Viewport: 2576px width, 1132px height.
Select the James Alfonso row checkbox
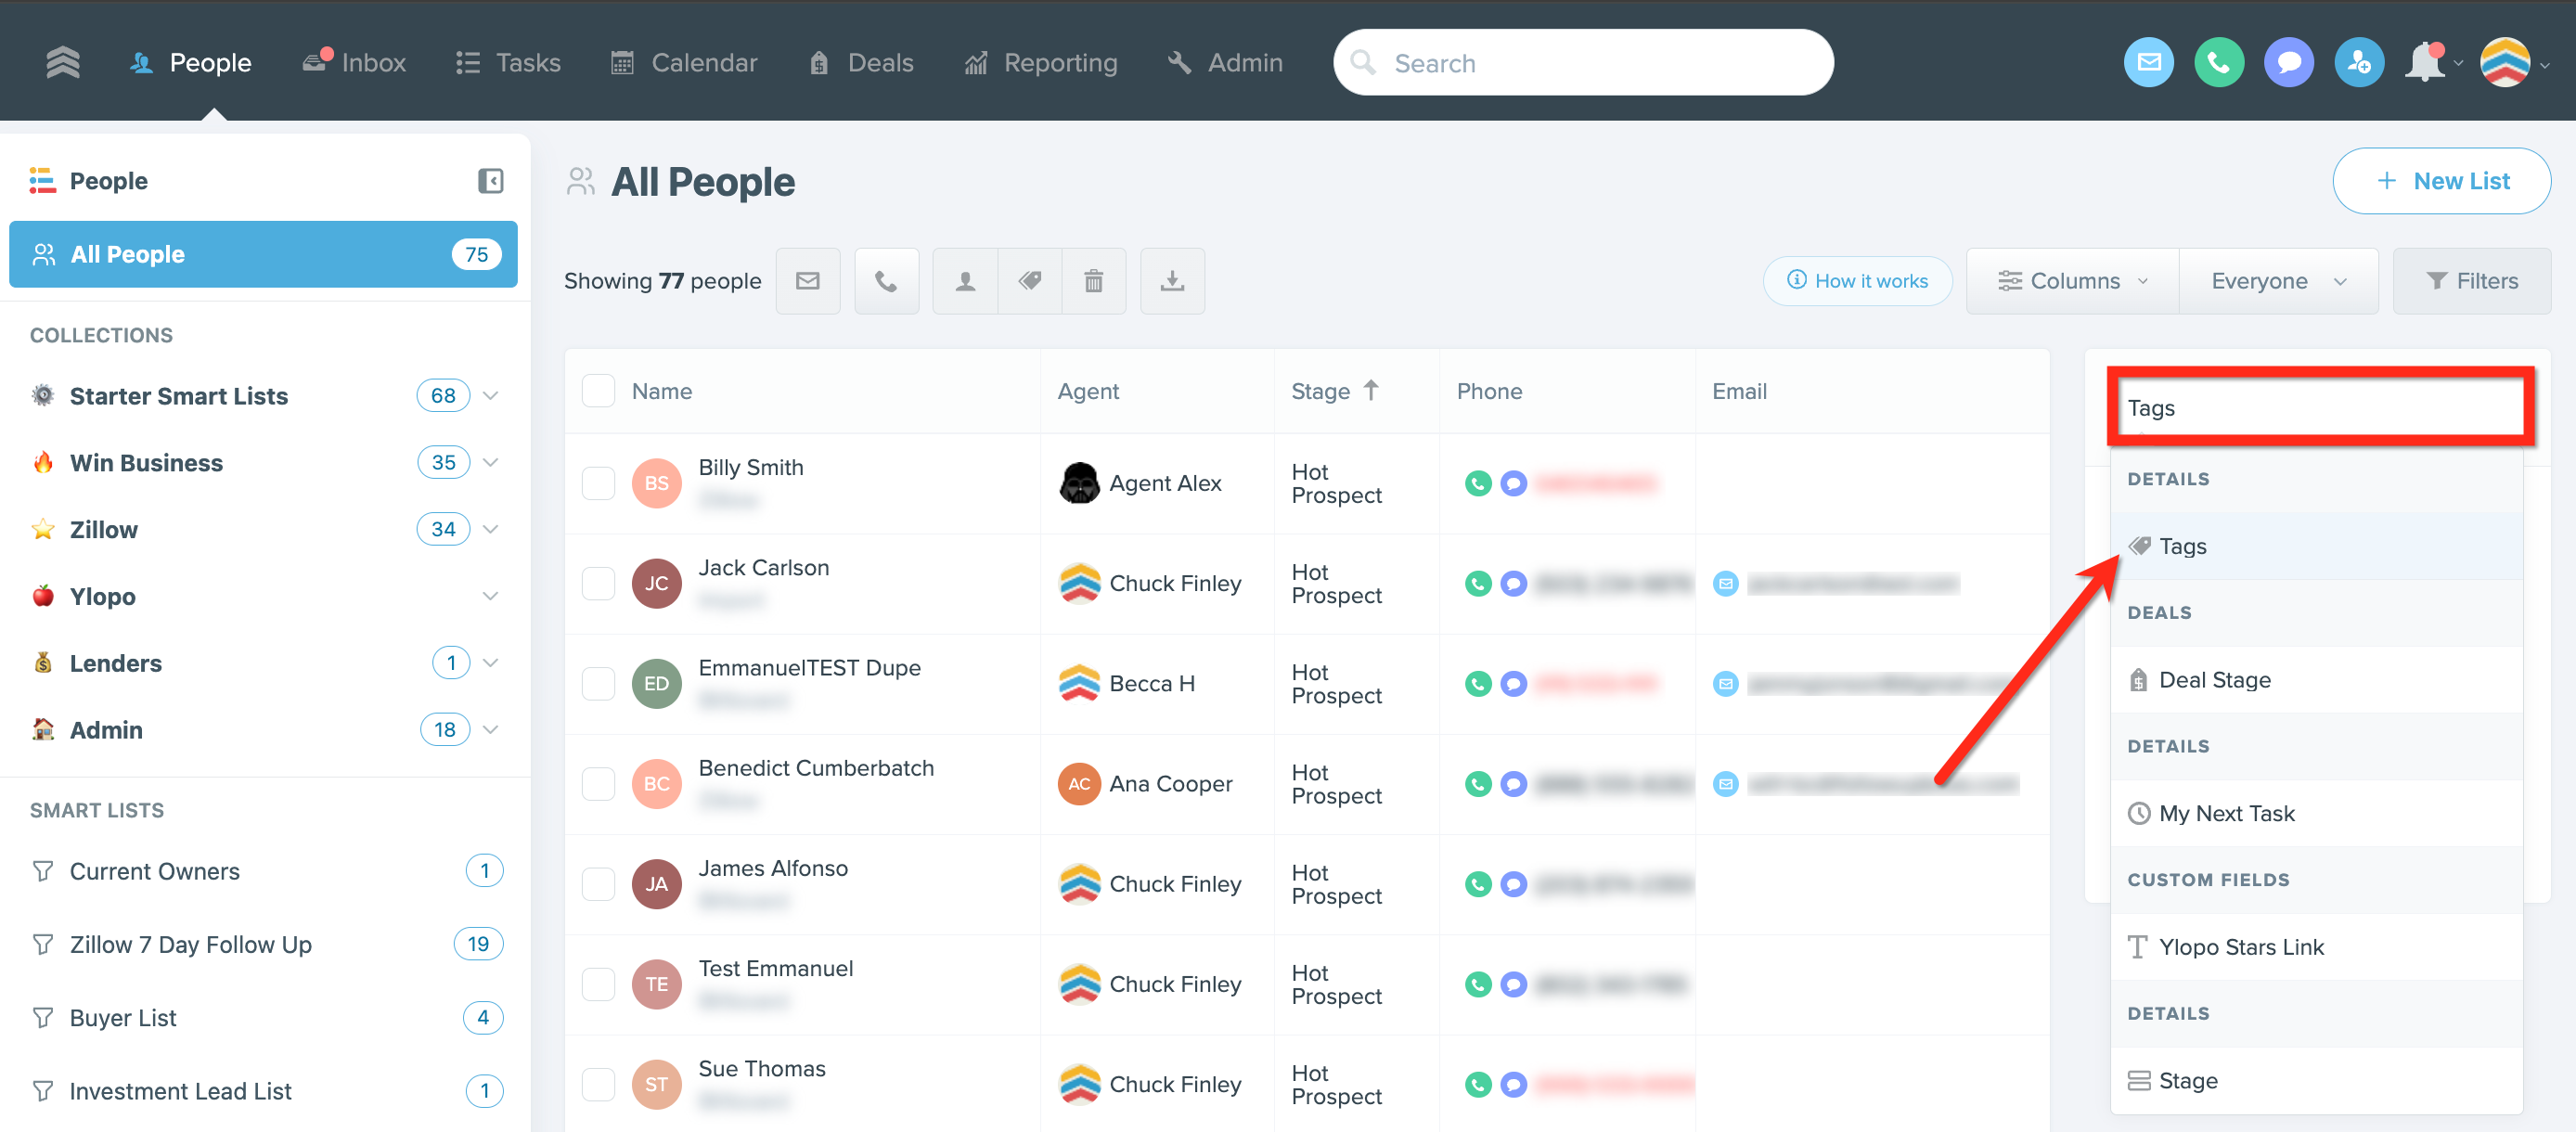598,884
